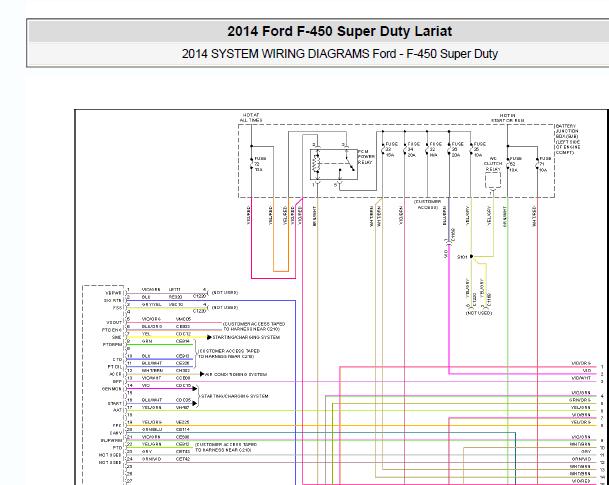Click the A/C clutch relay dashed box symbol
Screen dimensions: 609x485
(x=493, y=181)
